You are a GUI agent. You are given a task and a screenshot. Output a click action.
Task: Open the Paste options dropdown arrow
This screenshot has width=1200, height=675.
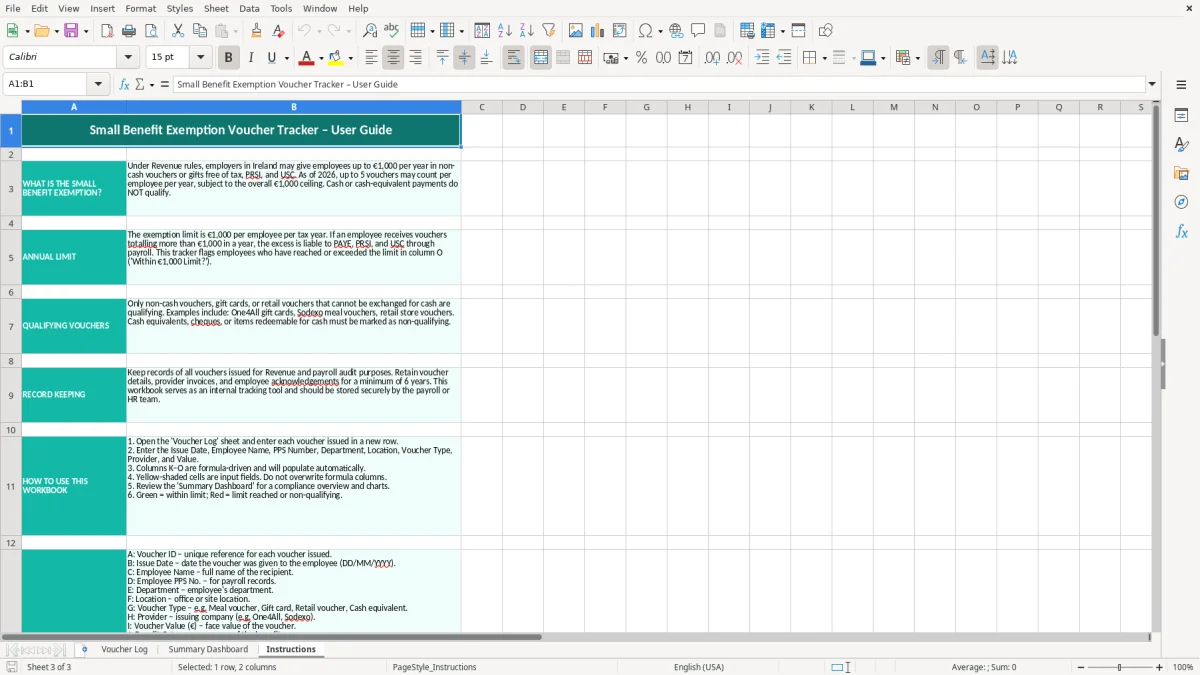(x=235, y=31)
